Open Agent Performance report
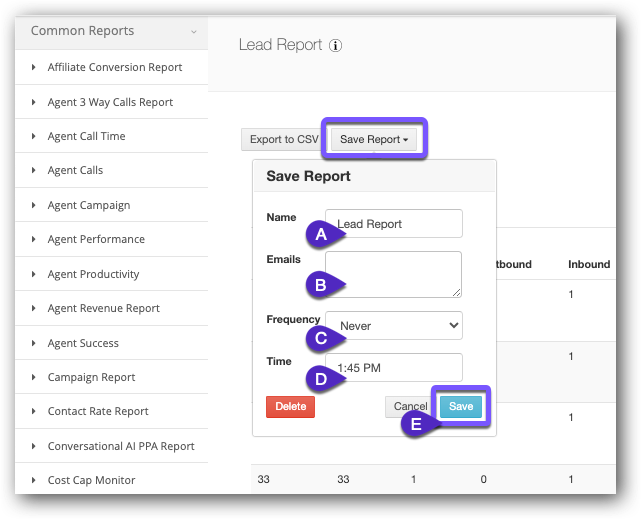Viewport: 641px width, 519px height. 96,239
